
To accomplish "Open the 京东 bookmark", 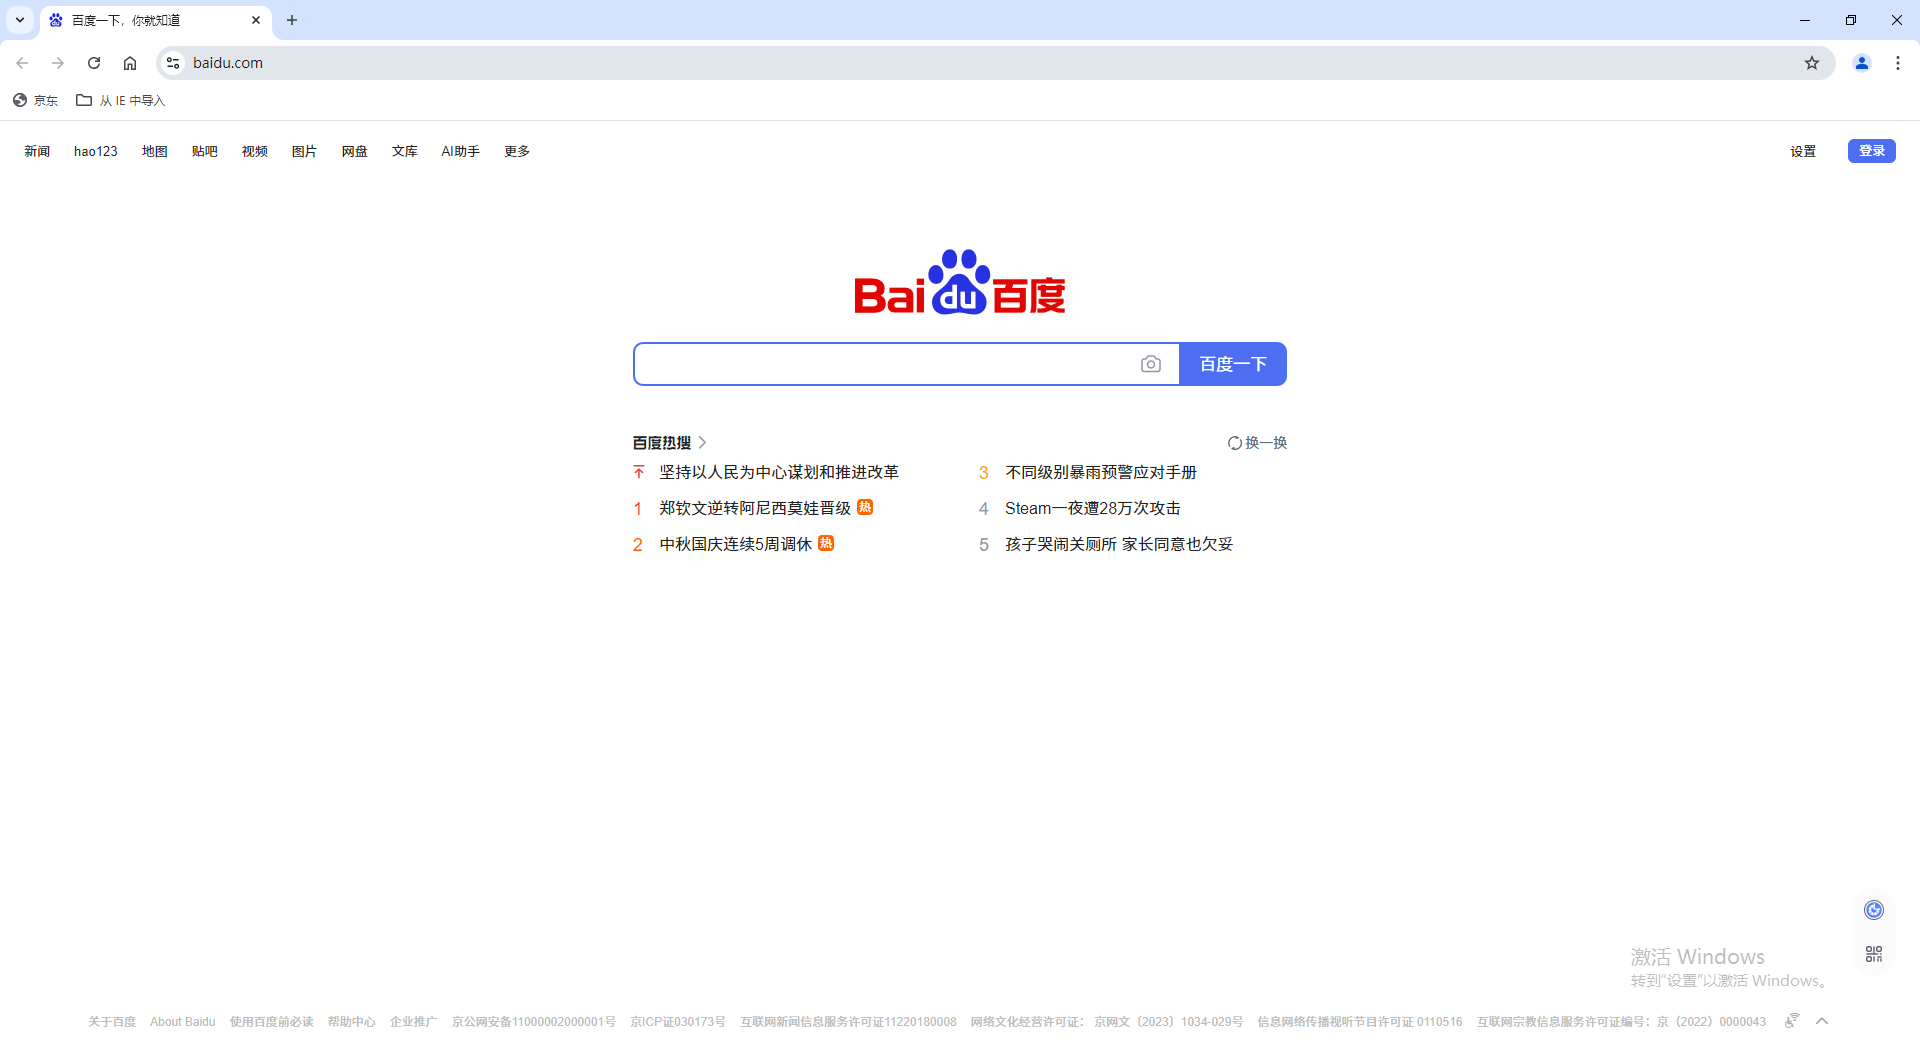I will (35, 100).
